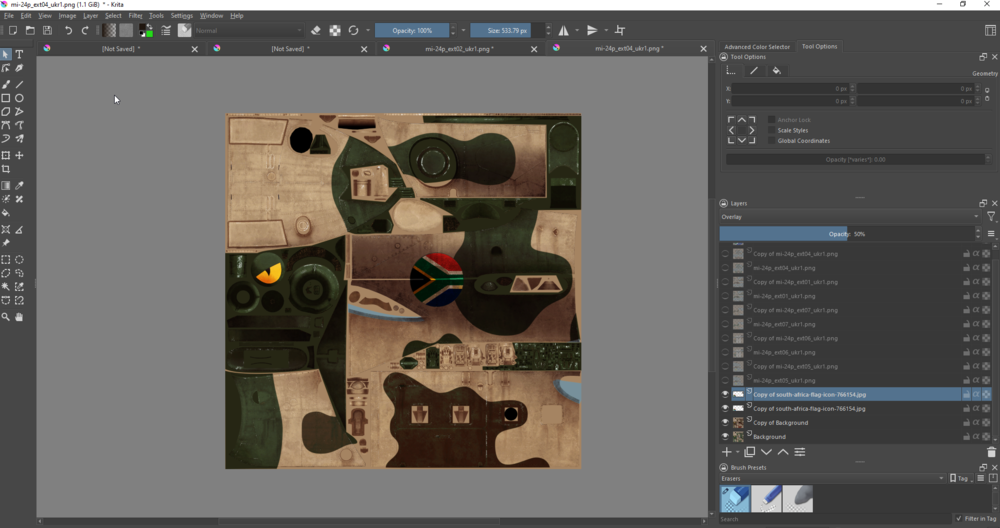Click the Delete layer trash icon
The image size is (1000, 528).
pyautogui.click(x=991, y=452)
